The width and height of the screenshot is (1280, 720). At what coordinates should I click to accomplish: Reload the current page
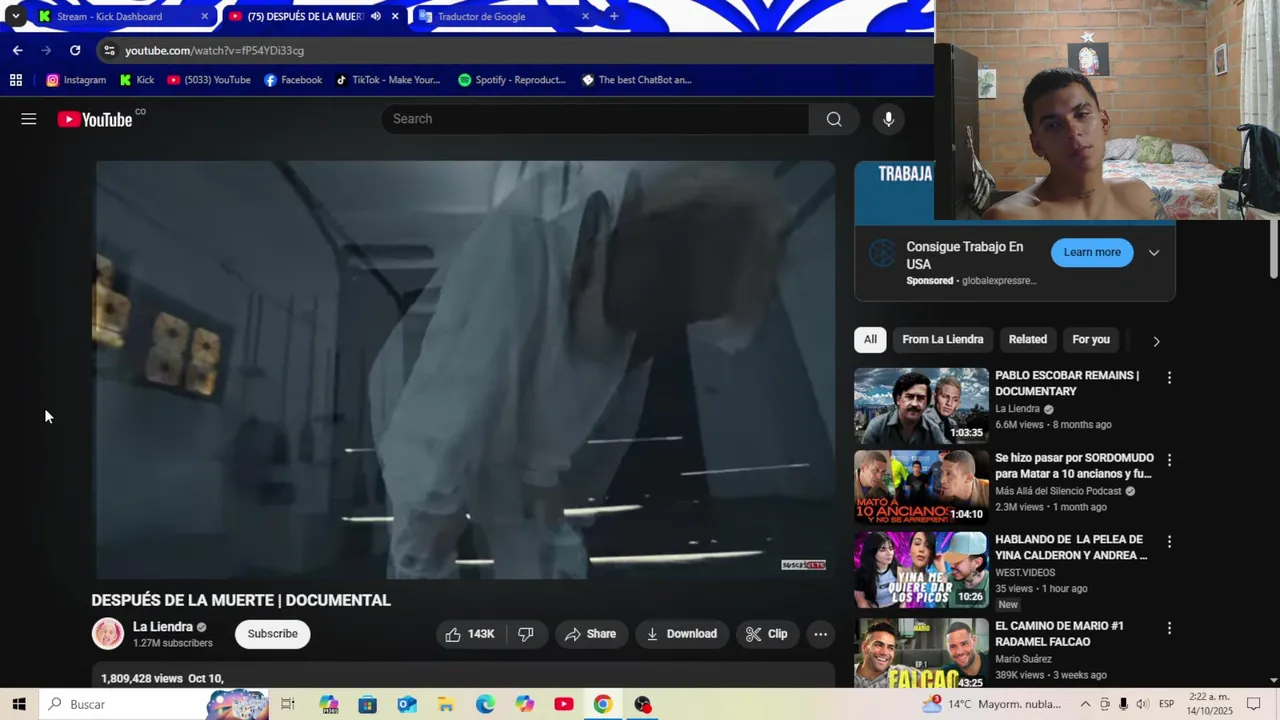point(75,50)
